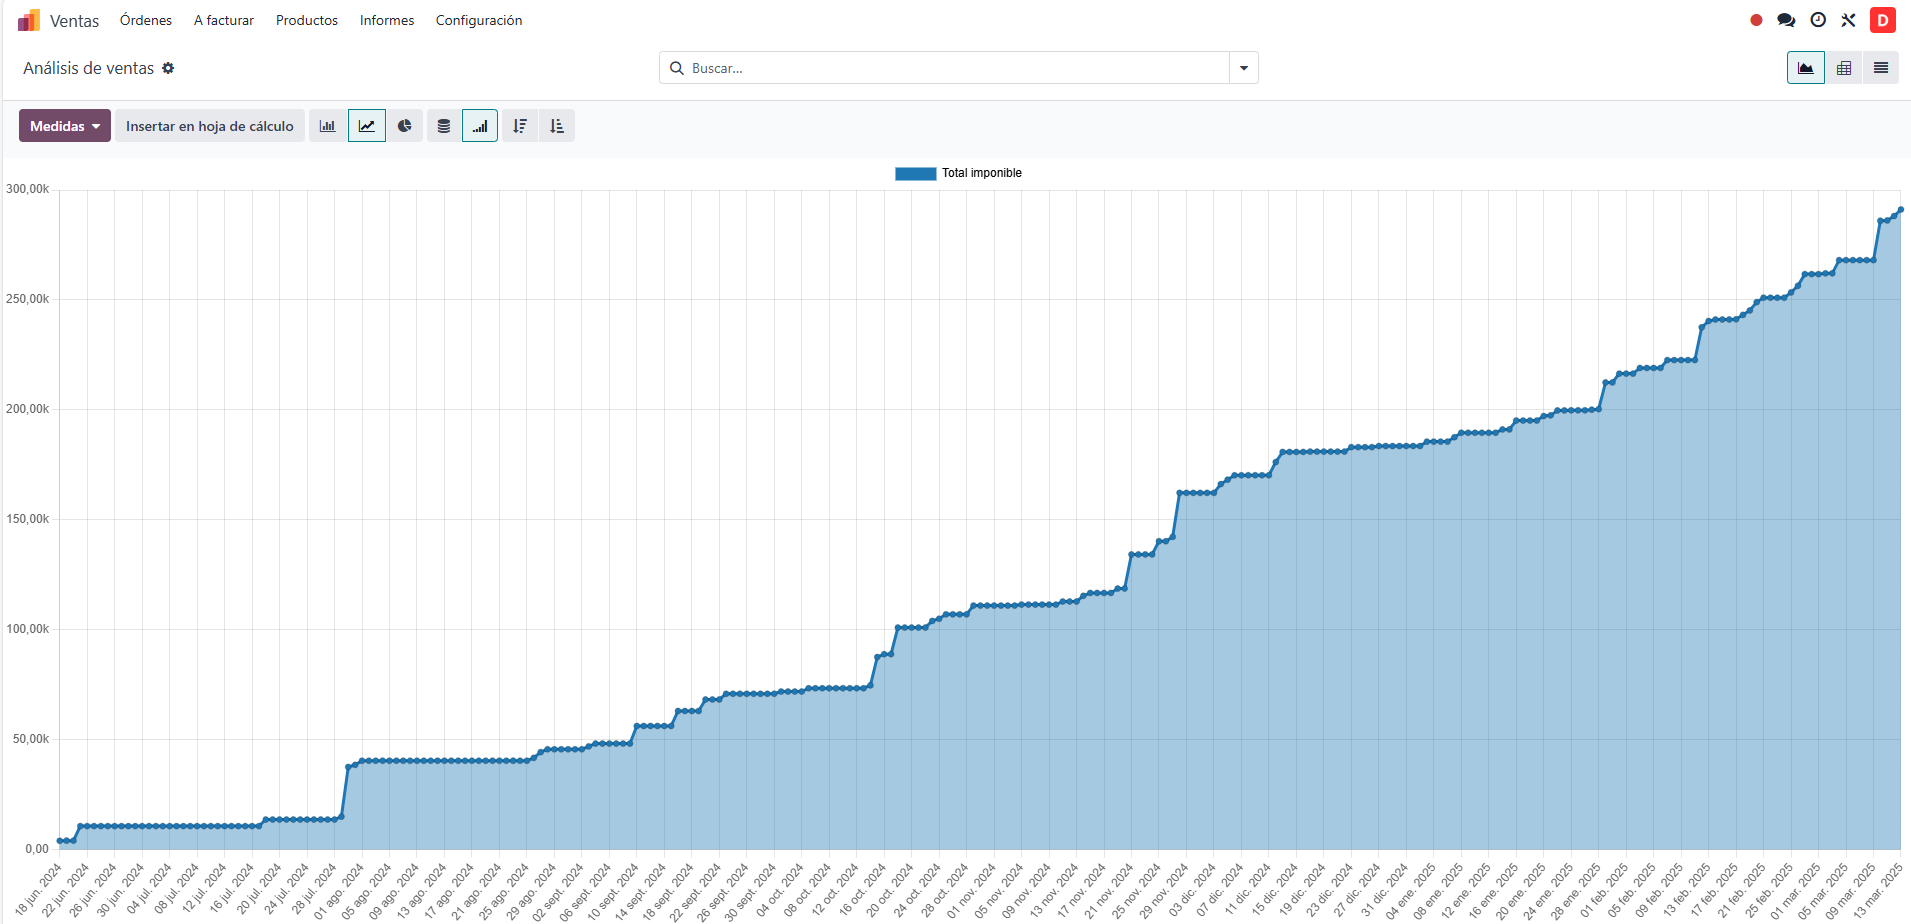Viewport: 1911px width, 924px height.
Task: Toggle the stacked chart option
Action: pyautogui.click(x=444, y=126)
